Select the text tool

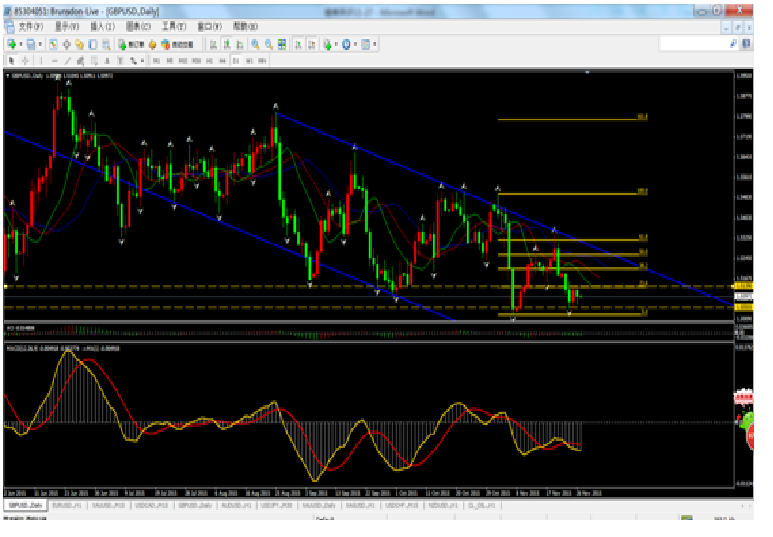coord(107,61)
